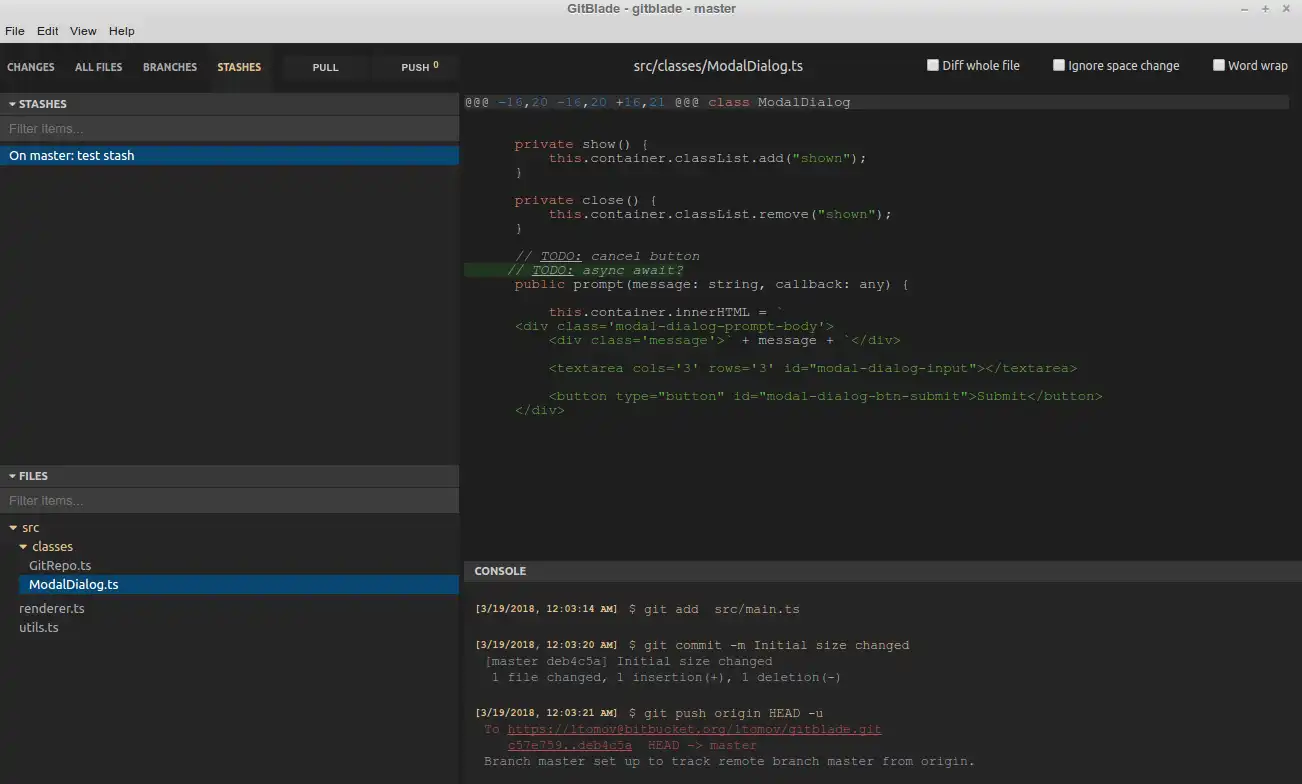Click the 'TODO: cancel button' comment line
The image size is (1302, 784).
[607, 256]
